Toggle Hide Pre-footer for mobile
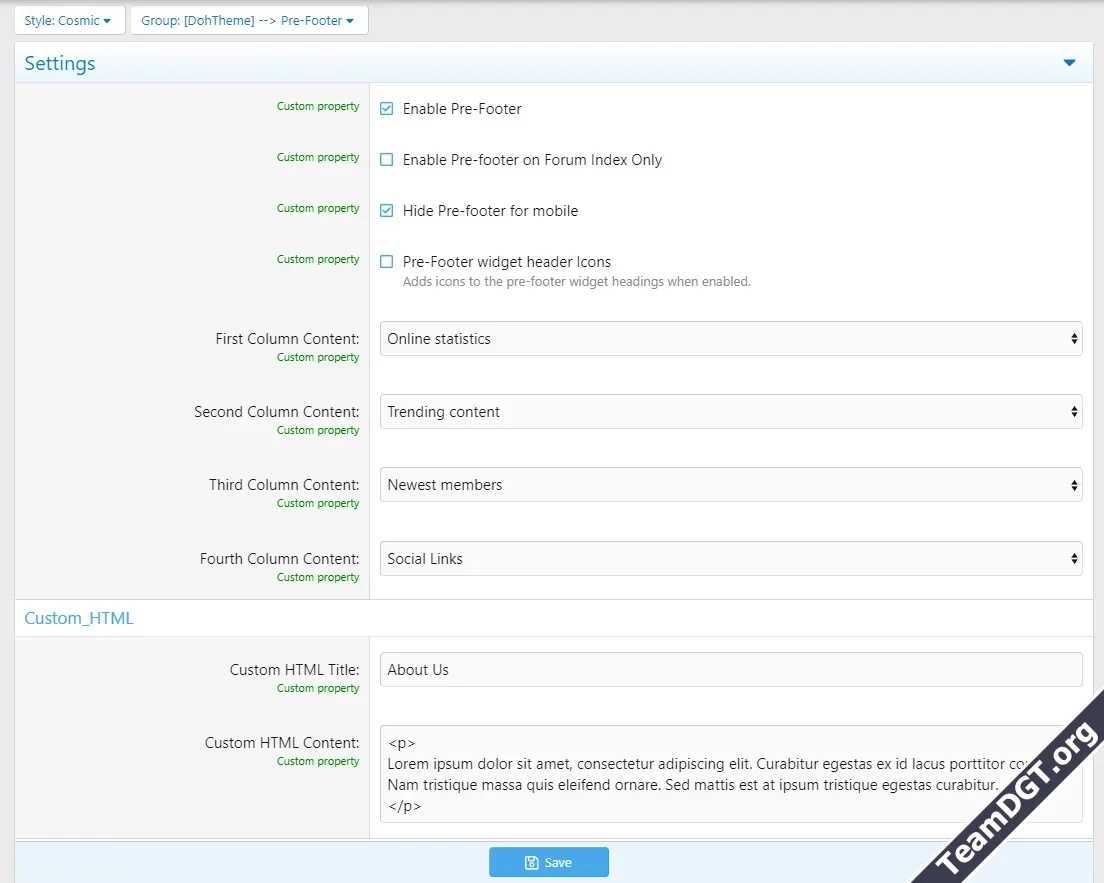Viewport: 1104px width, 883px height. click(x=387, y=211)
